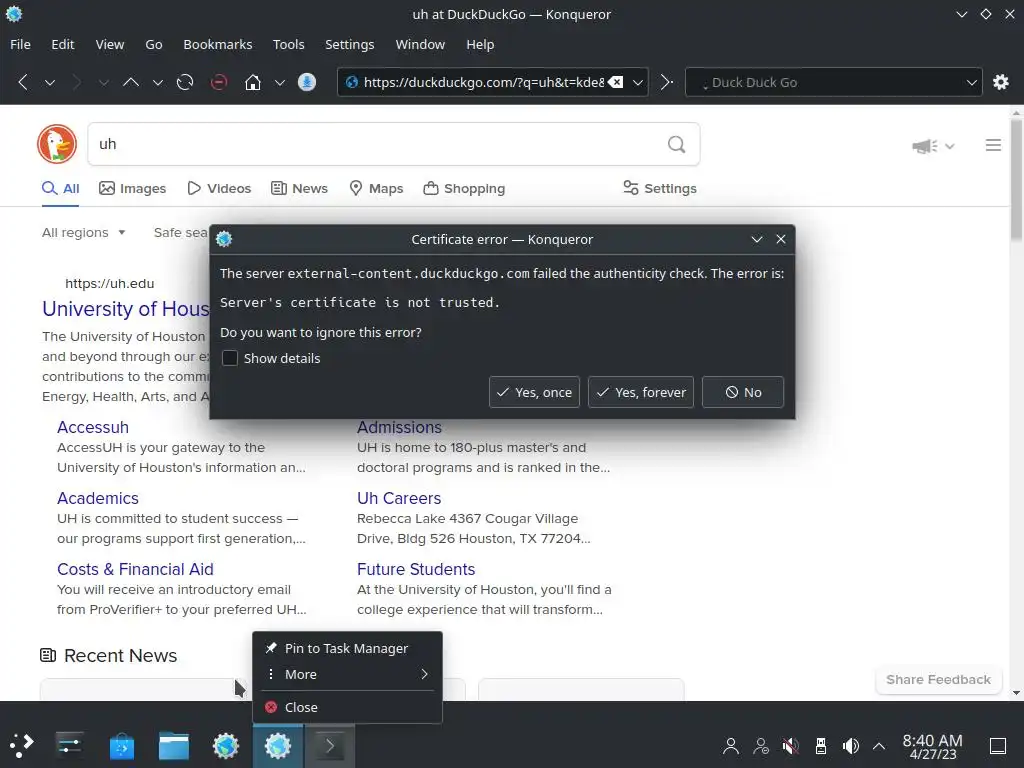Open the File menu
The height and width of the screenshot is (768, 1024).
coord(20,44)
